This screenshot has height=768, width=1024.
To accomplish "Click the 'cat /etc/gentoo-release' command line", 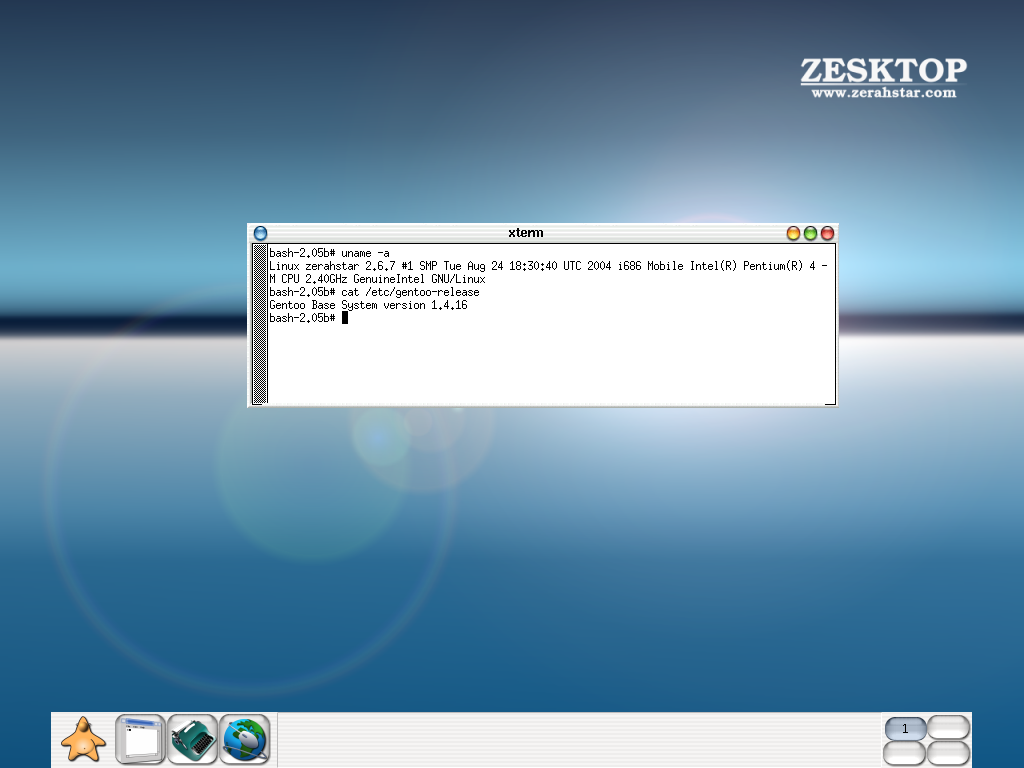I will coord(374,292).
